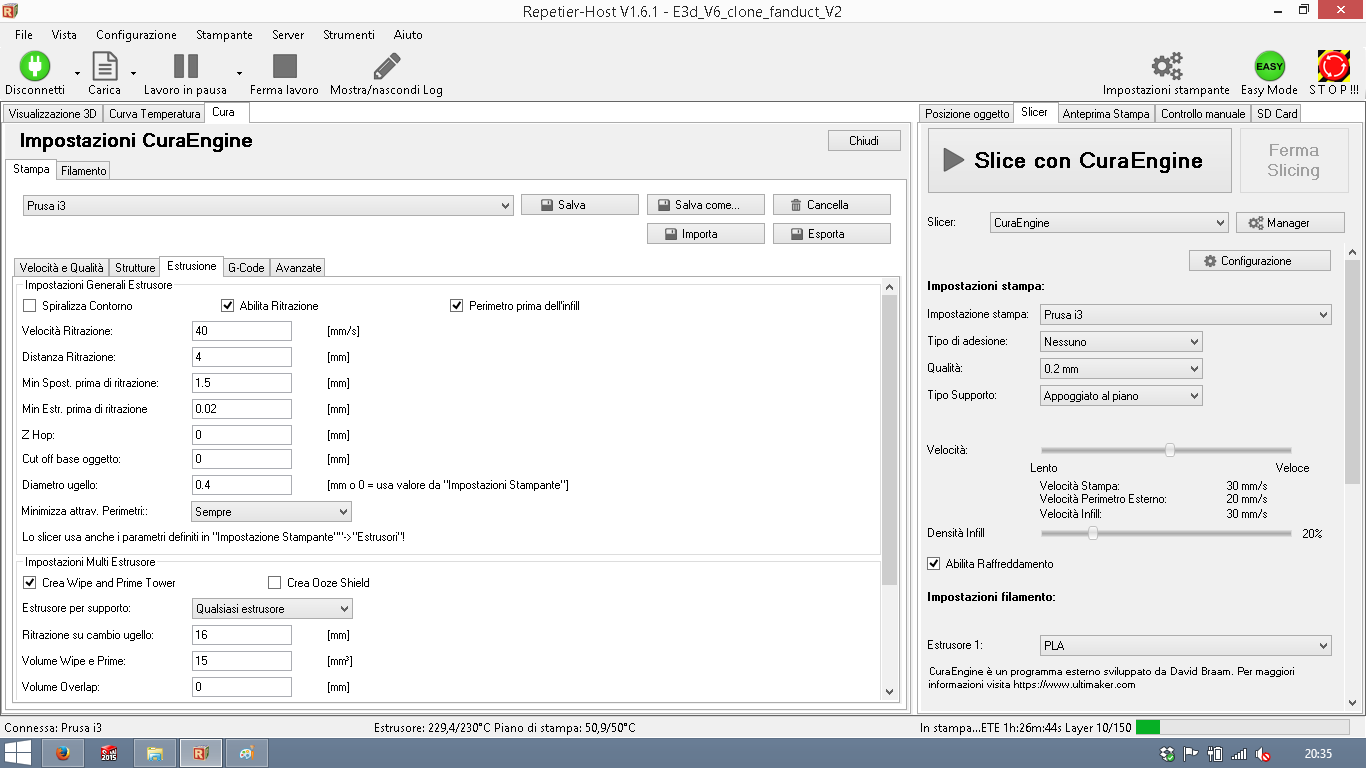Click the Ferma lavoro stop icon
The height and width of the screenshot is (768, 1366).
click(285, 66)
